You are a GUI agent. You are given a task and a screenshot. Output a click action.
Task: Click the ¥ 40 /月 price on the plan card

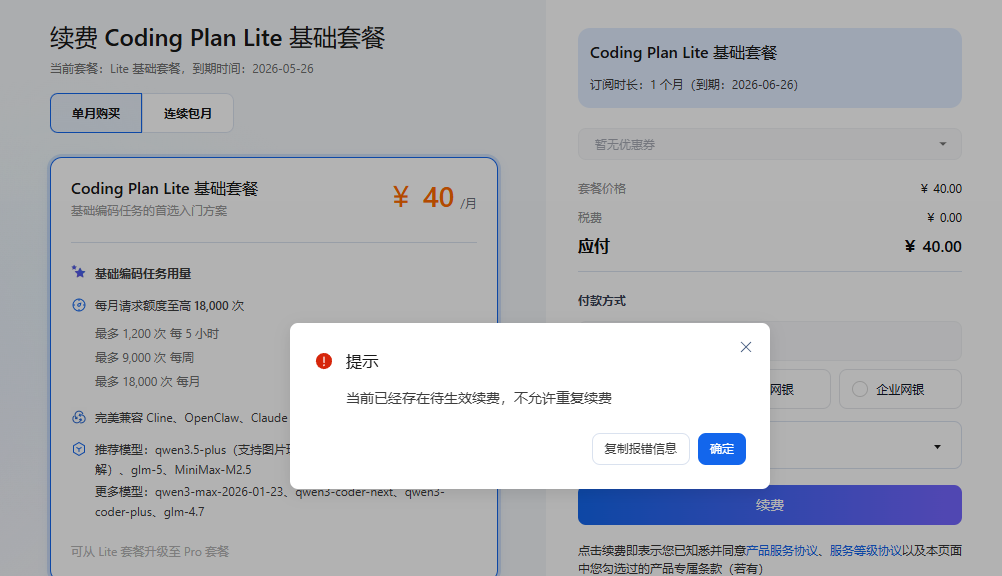[435, 198]
